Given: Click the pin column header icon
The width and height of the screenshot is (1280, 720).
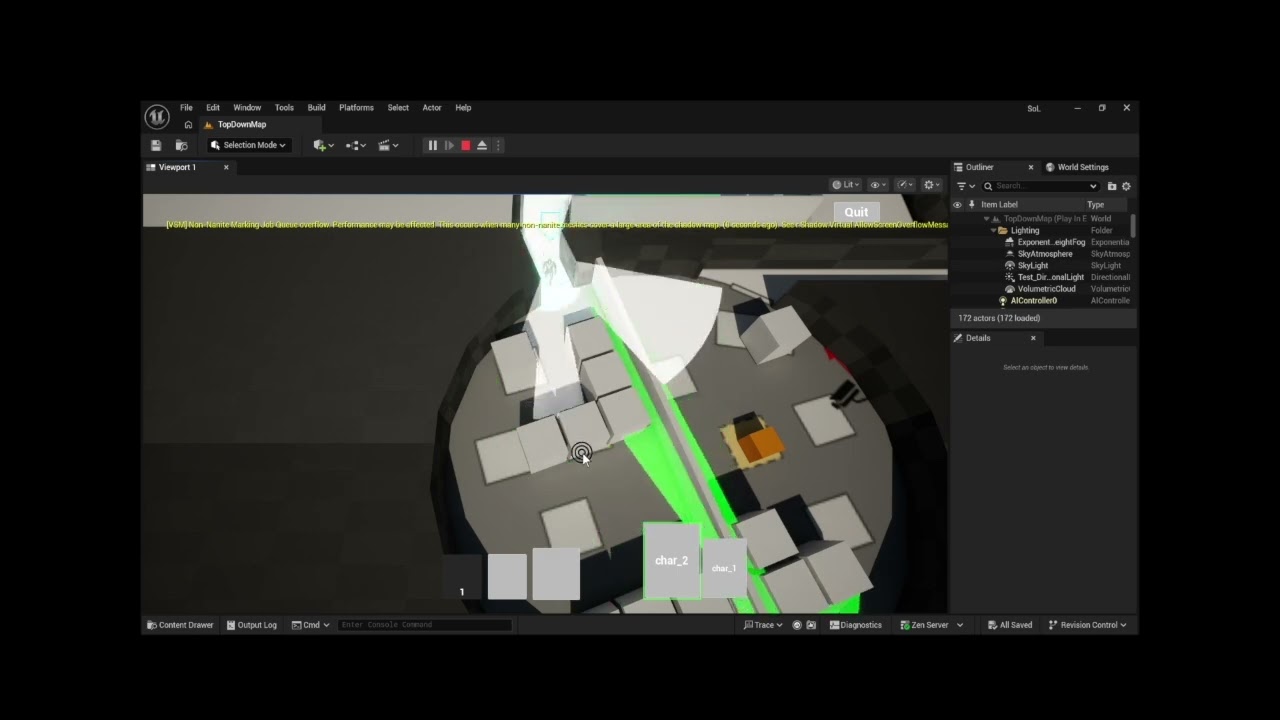Looking at the screenshot, I should [x=971, y=205].
